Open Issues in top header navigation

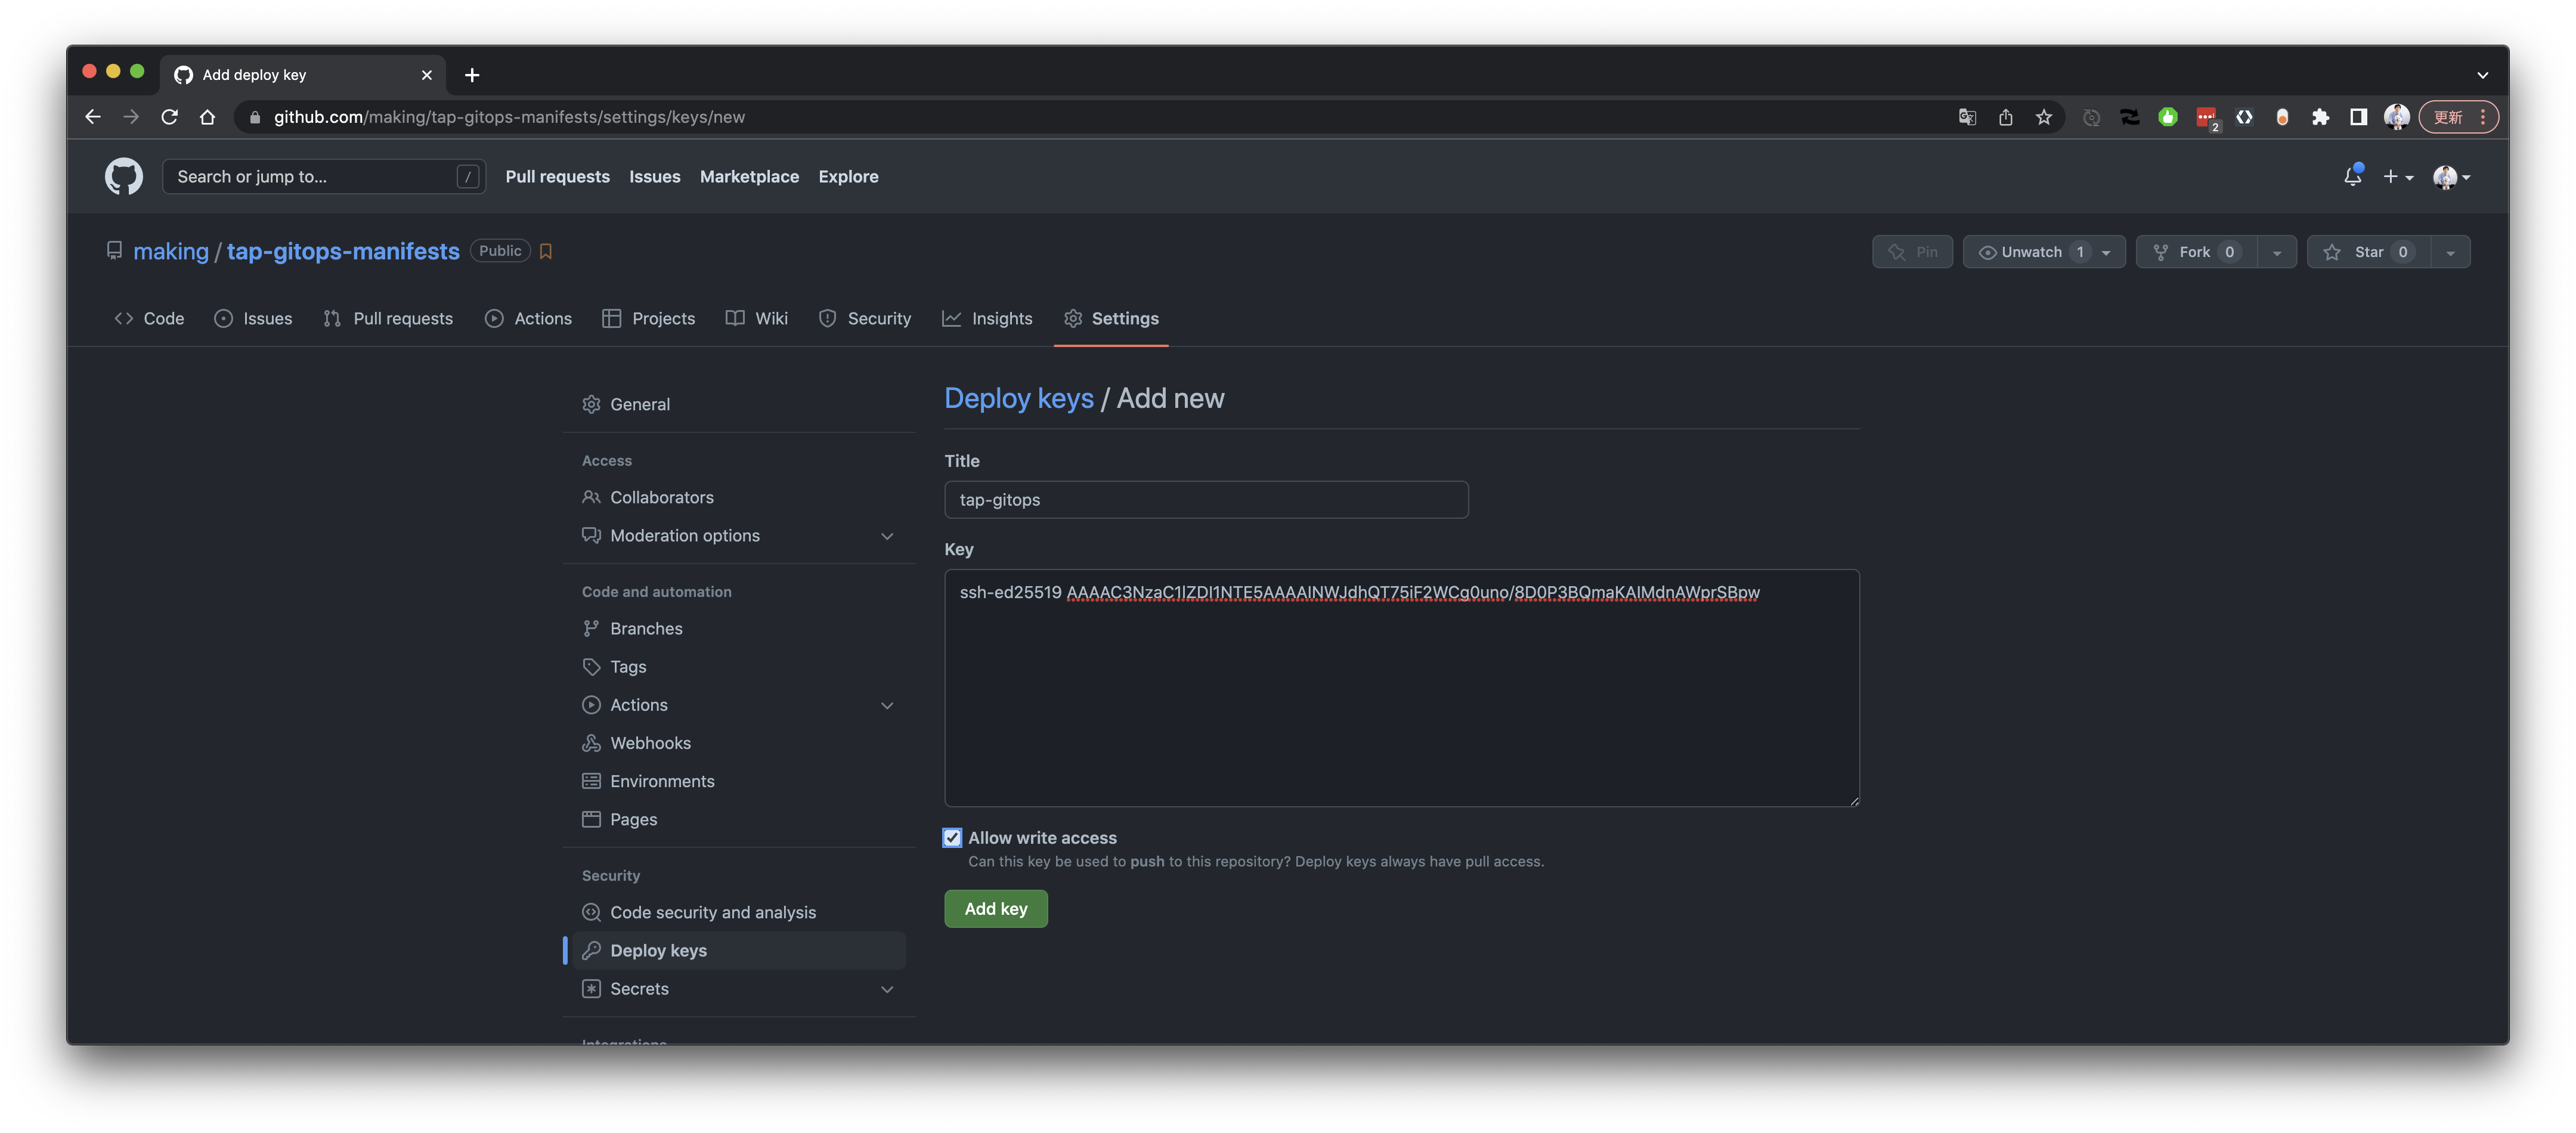tap(654, 177)
